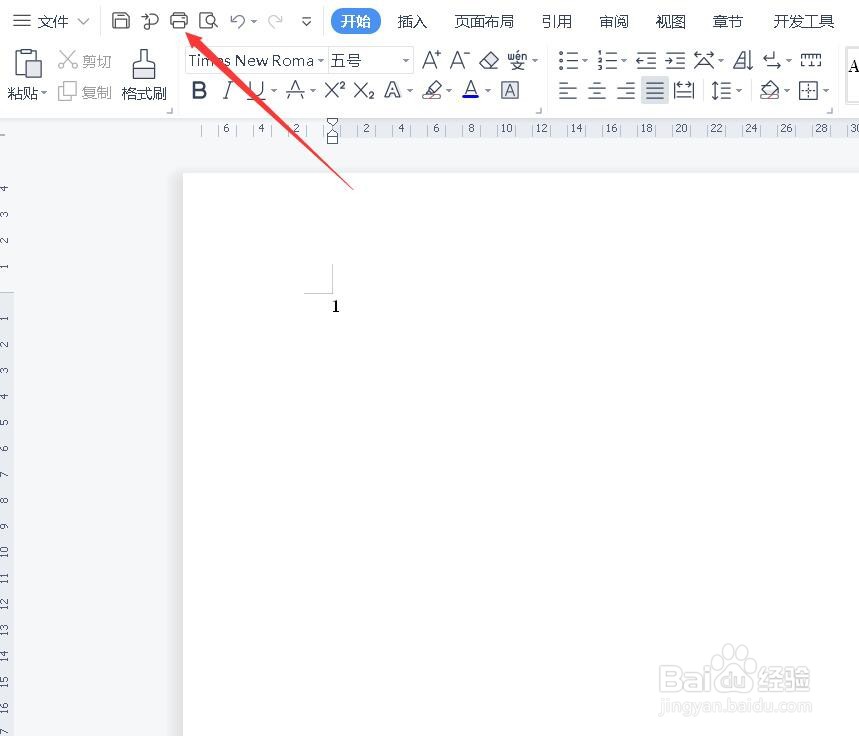Switch to the 插入 tab
The image size is (859, 736).
pos(412,21)
